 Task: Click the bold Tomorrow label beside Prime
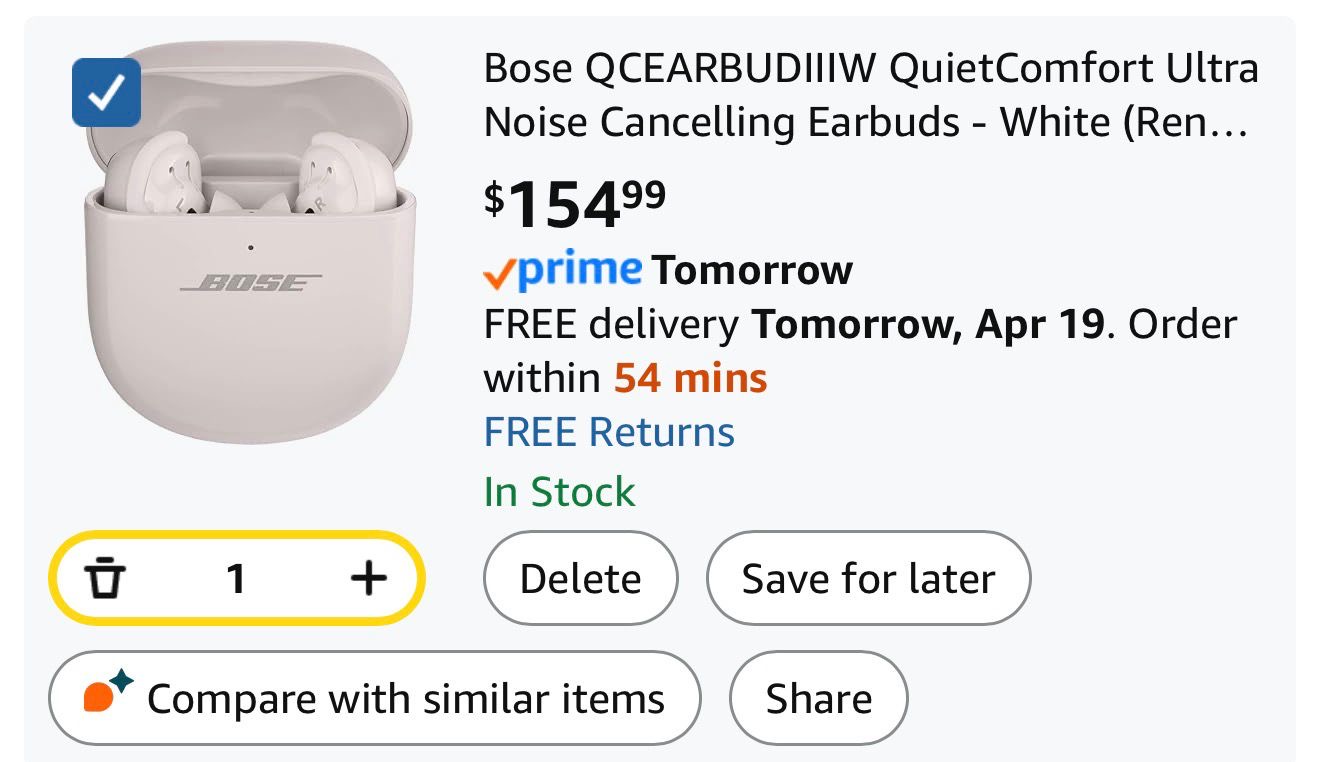(x=752, y=270)
